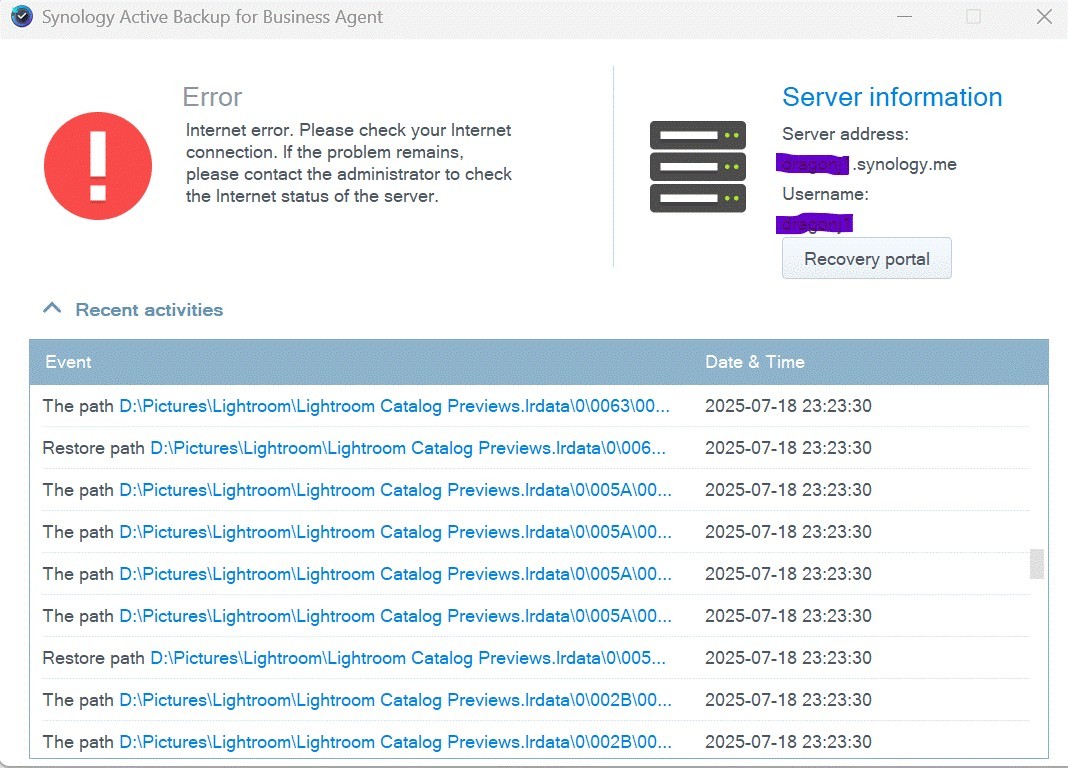This screenshot has width=1068, height=768.
Task: Select the last 002B path entry in the list
Action: pyautogui.click(x=393, y=742)
